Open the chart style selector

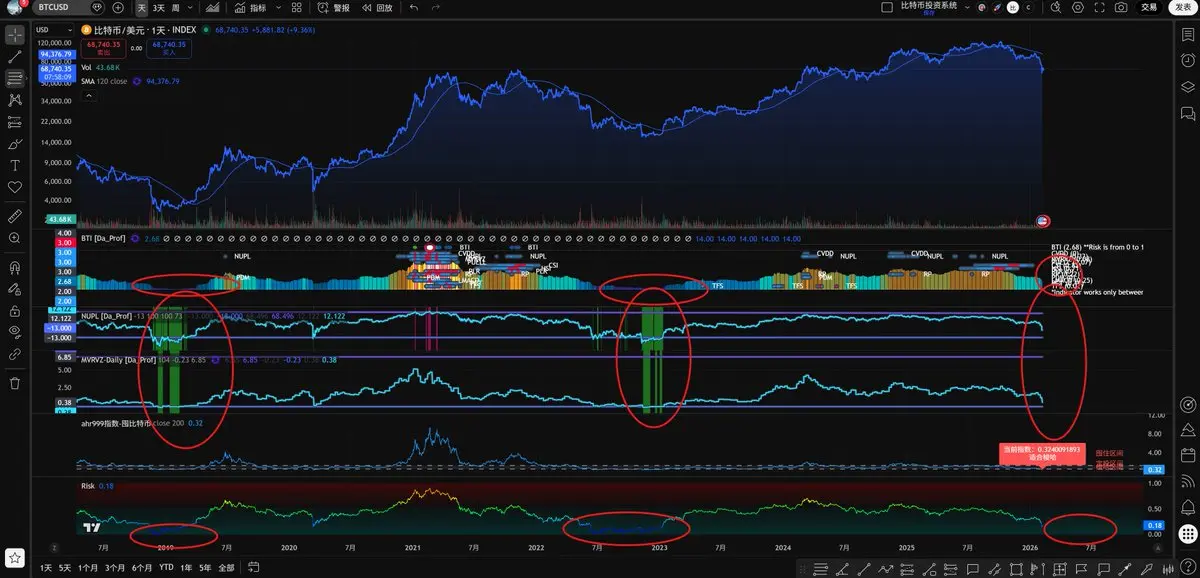coord(213,7)
